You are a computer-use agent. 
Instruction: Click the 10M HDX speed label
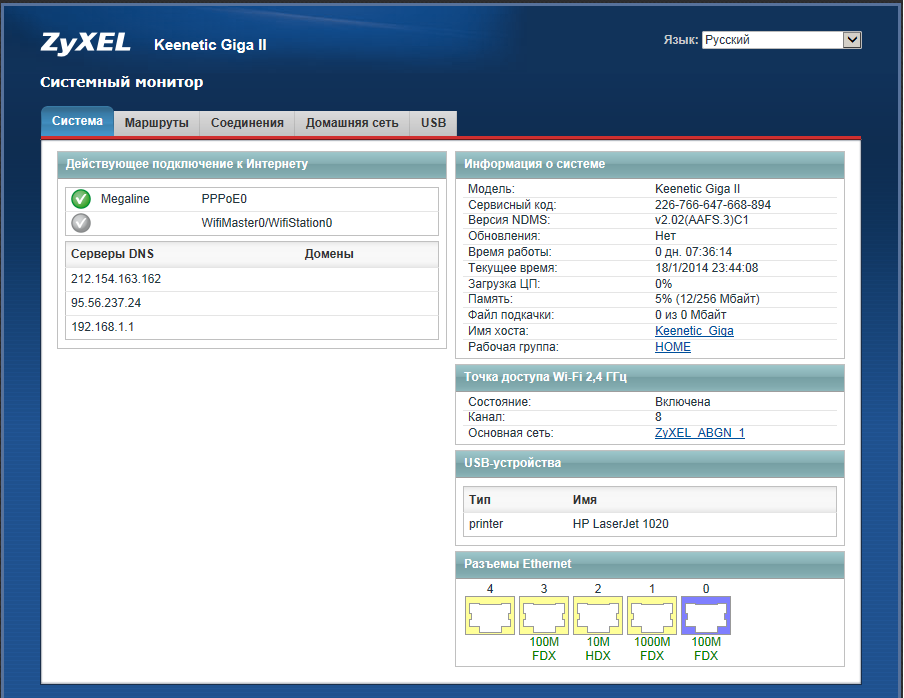pos(598,649)
